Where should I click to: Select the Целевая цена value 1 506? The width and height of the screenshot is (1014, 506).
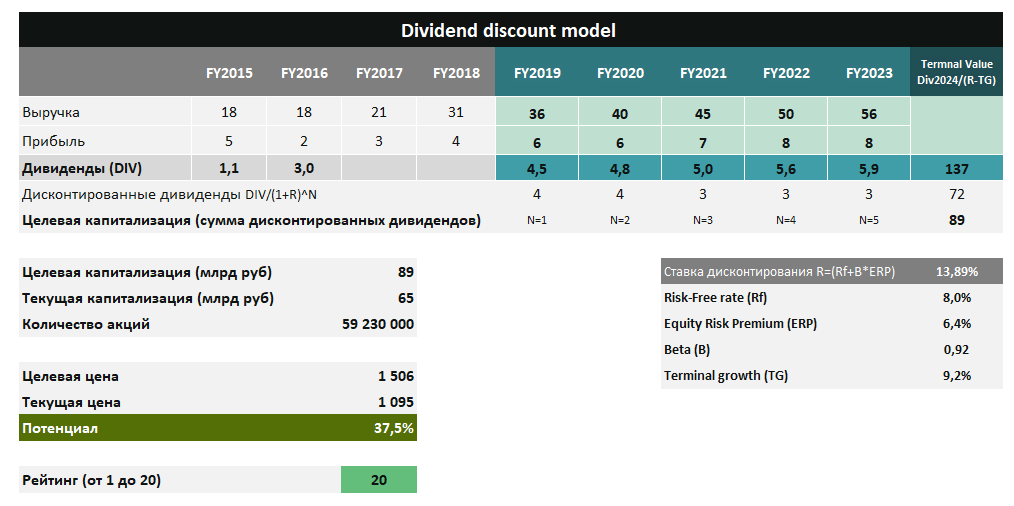395,376
